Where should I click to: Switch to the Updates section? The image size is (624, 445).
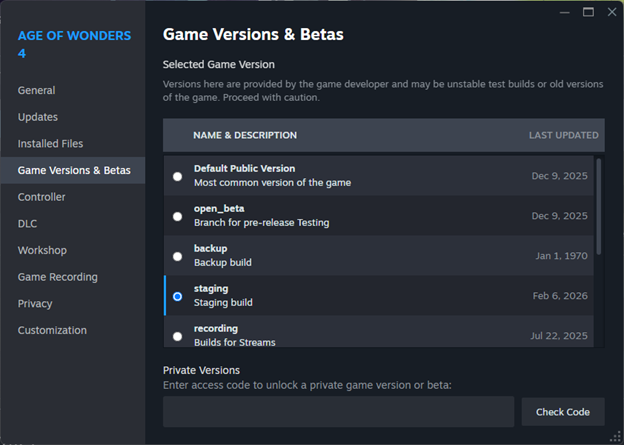click(38, 117)
